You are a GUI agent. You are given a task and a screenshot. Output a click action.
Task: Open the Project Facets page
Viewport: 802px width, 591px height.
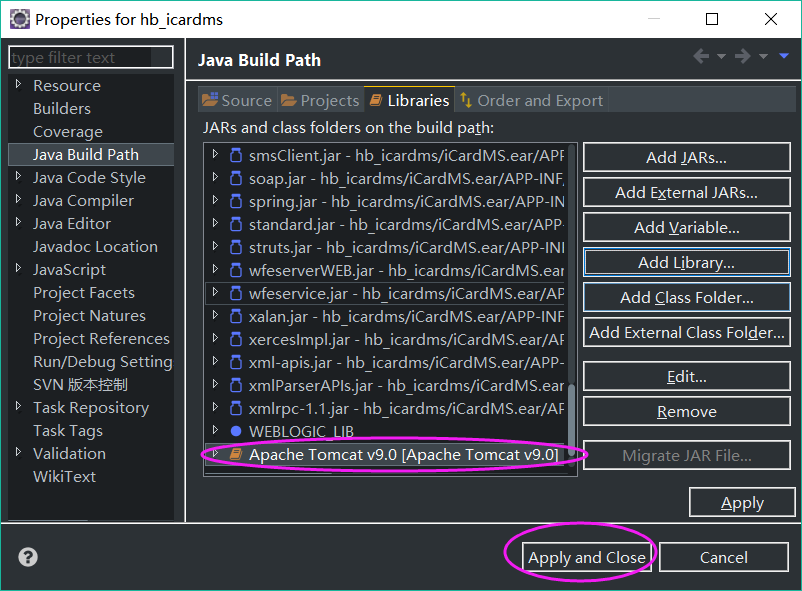click(x=84, y=293)
